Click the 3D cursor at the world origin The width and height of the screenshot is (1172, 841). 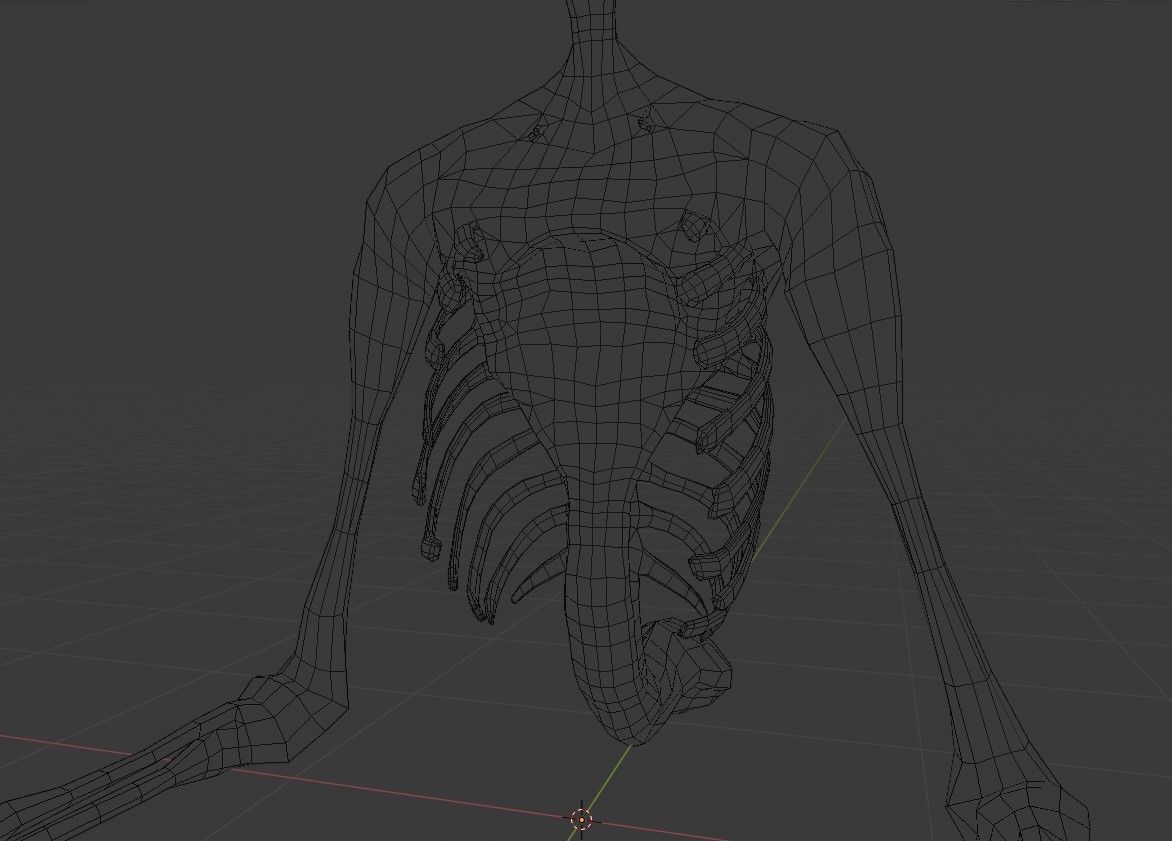[582, 819]
